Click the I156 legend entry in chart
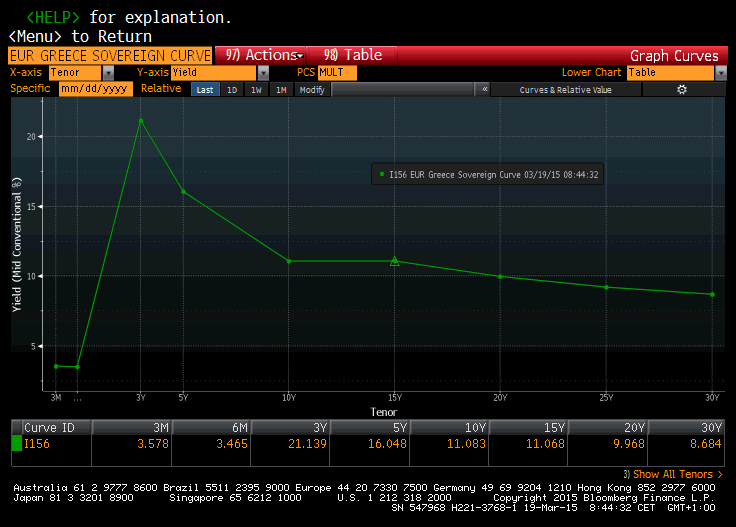Screen dimensions: 736x527 (x=488, y=175)
